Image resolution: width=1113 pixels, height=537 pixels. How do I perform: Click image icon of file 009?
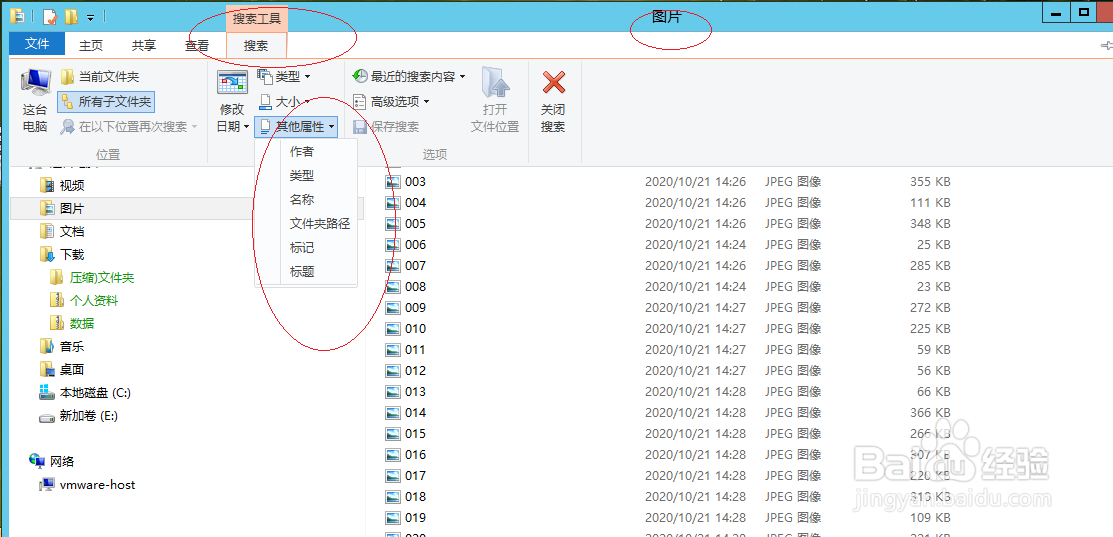click(393, 308)
